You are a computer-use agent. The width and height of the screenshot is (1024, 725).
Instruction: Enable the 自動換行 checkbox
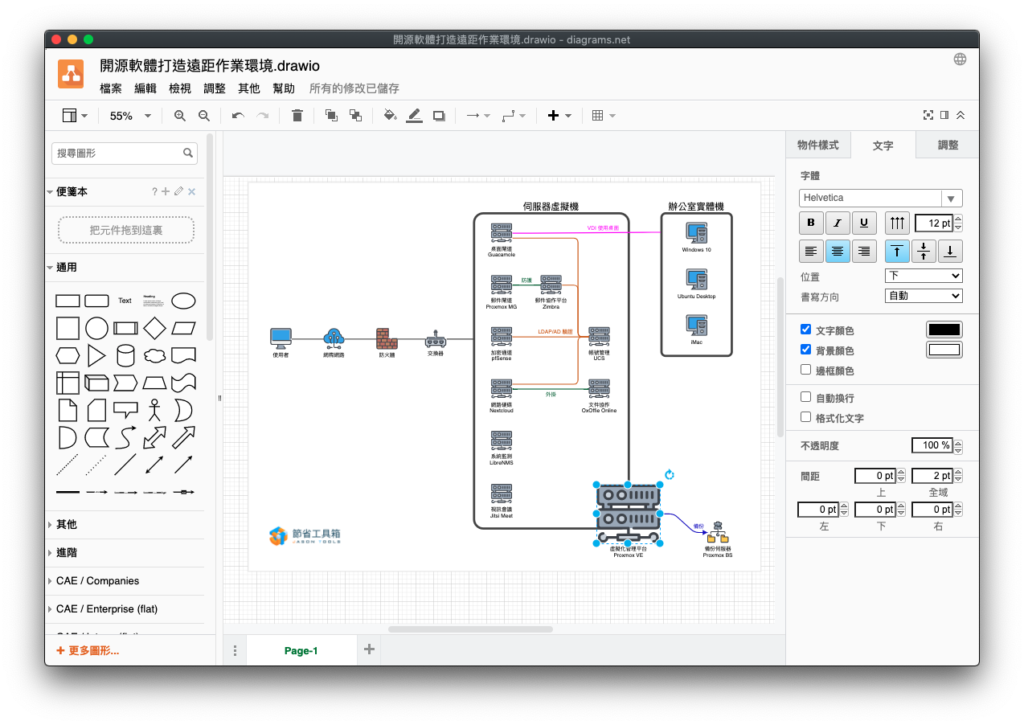[806, 397]
